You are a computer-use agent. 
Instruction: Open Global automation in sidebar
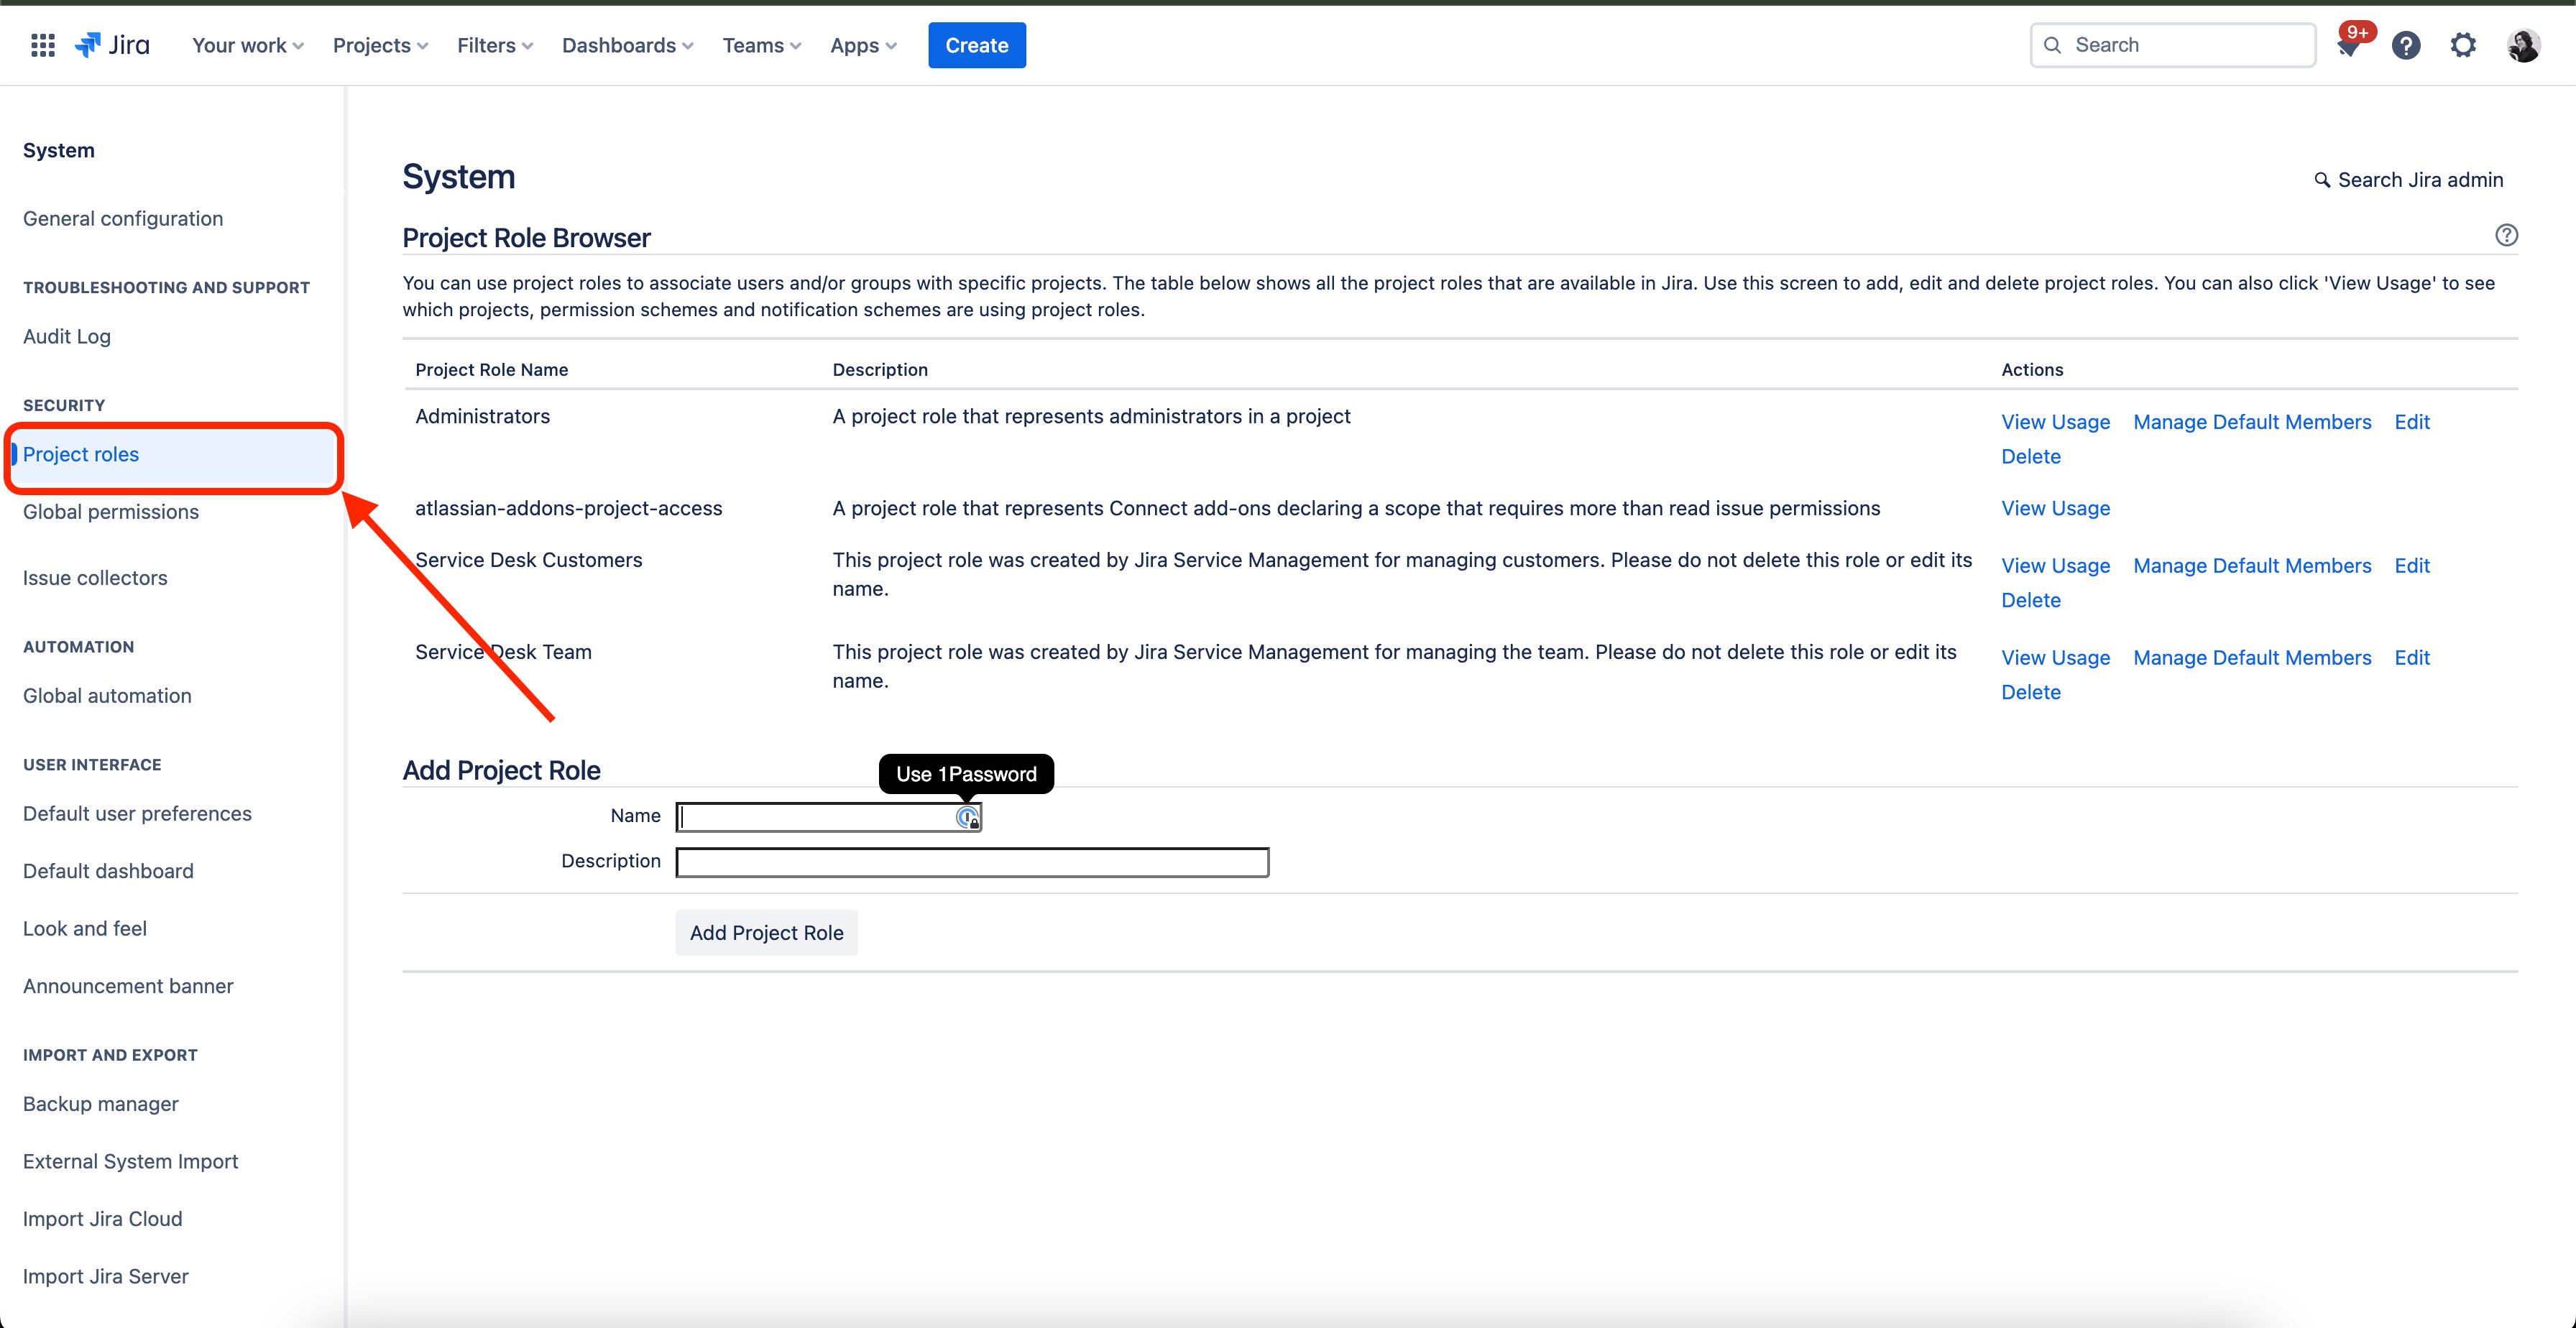pyautogui.click(x=107, y=696)
